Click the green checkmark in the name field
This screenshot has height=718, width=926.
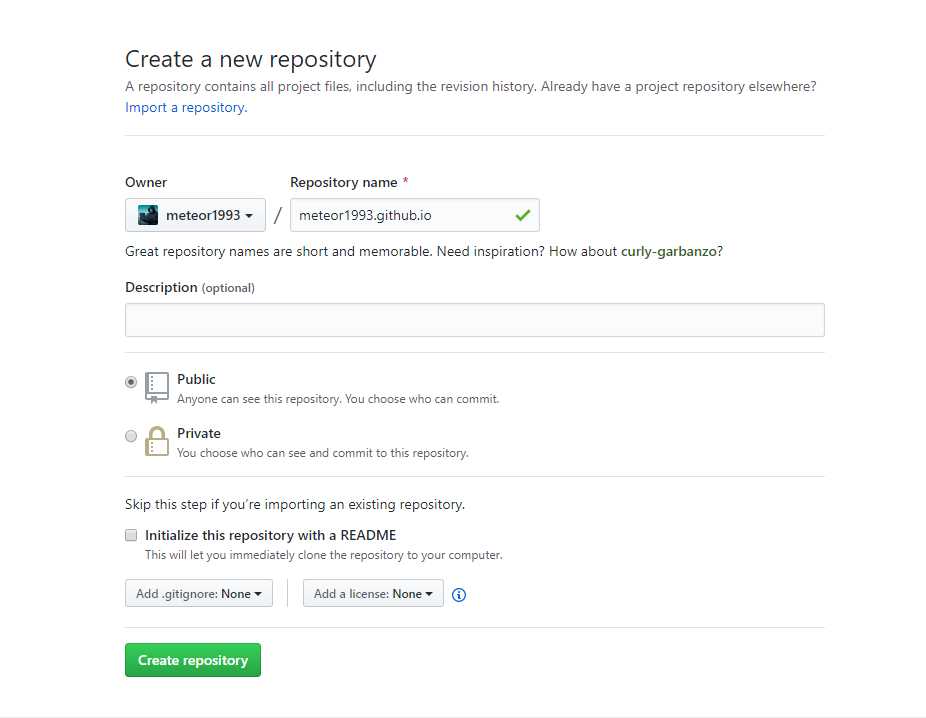click(522, 215)
